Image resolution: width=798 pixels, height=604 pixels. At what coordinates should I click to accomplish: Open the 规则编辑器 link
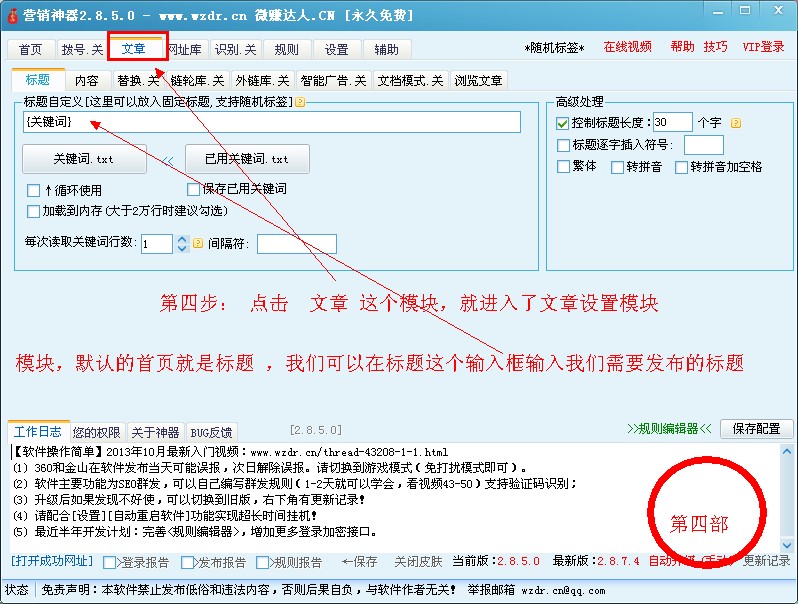[669, 428]
